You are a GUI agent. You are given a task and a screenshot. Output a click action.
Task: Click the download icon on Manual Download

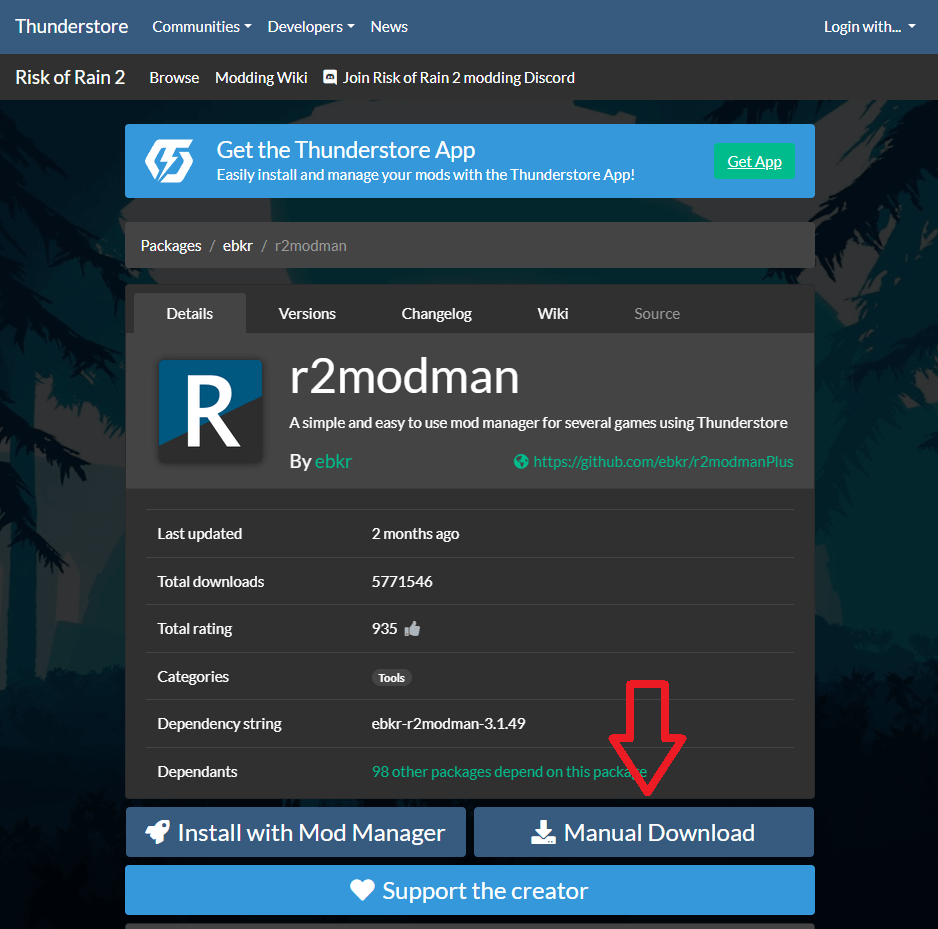pyautogui.click(x=542, y=833)
